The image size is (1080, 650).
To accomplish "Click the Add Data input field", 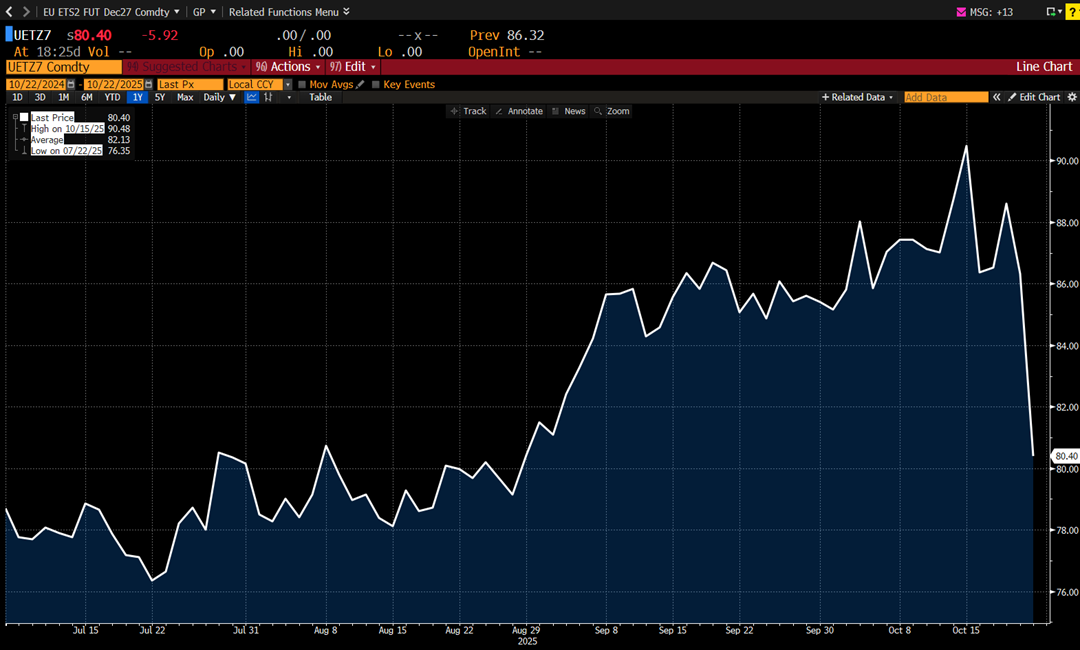I will coord(944,97).
